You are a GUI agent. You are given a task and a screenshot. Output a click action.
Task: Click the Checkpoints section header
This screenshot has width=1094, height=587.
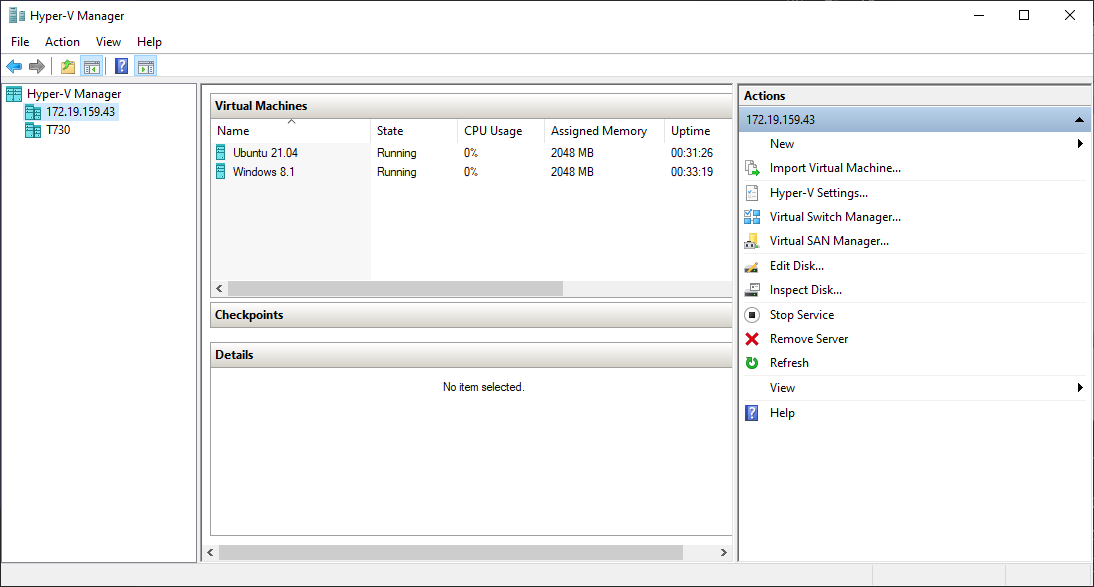pyautogui.click(x=471, y=315)
